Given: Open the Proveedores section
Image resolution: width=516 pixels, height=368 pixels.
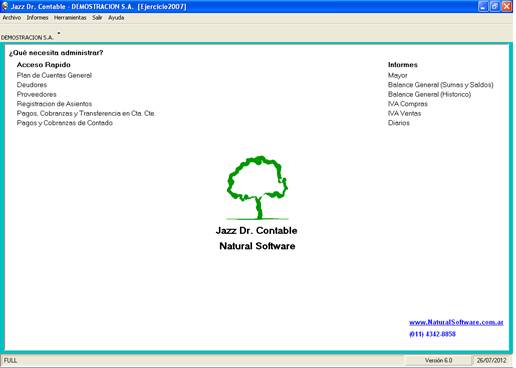Looking at the screenshot, I should [36, 94].
